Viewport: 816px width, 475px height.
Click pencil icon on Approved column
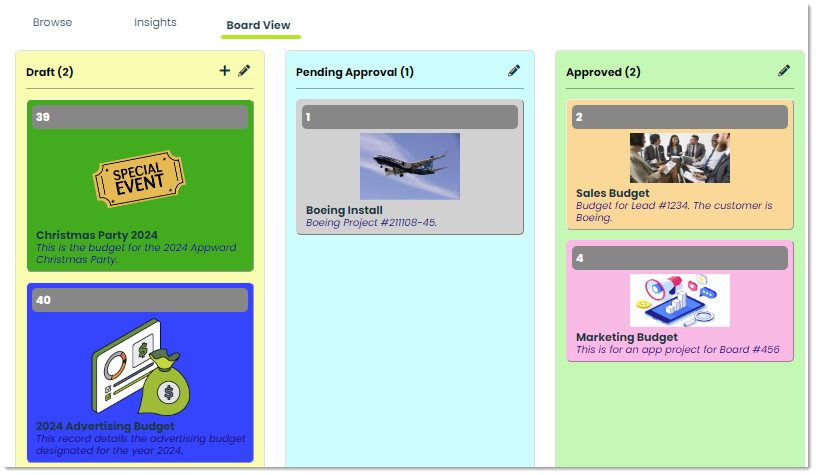[784, 71]
